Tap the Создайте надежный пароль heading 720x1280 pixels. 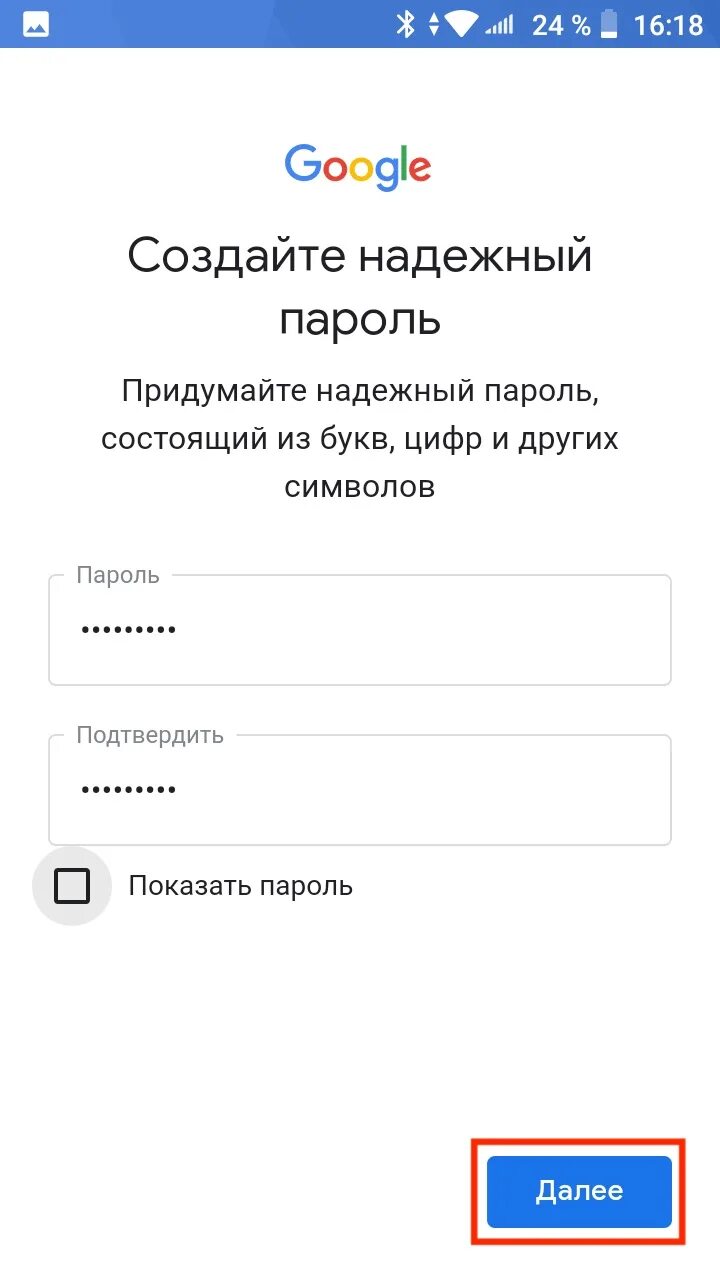(360, 288)
